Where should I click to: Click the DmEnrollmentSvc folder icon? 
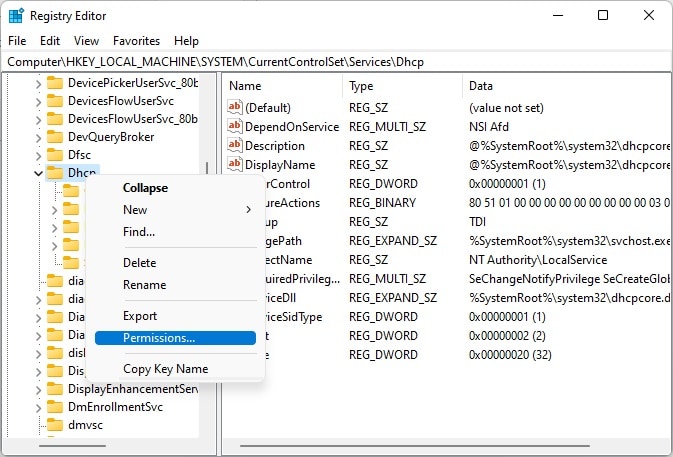coord(55,407)
